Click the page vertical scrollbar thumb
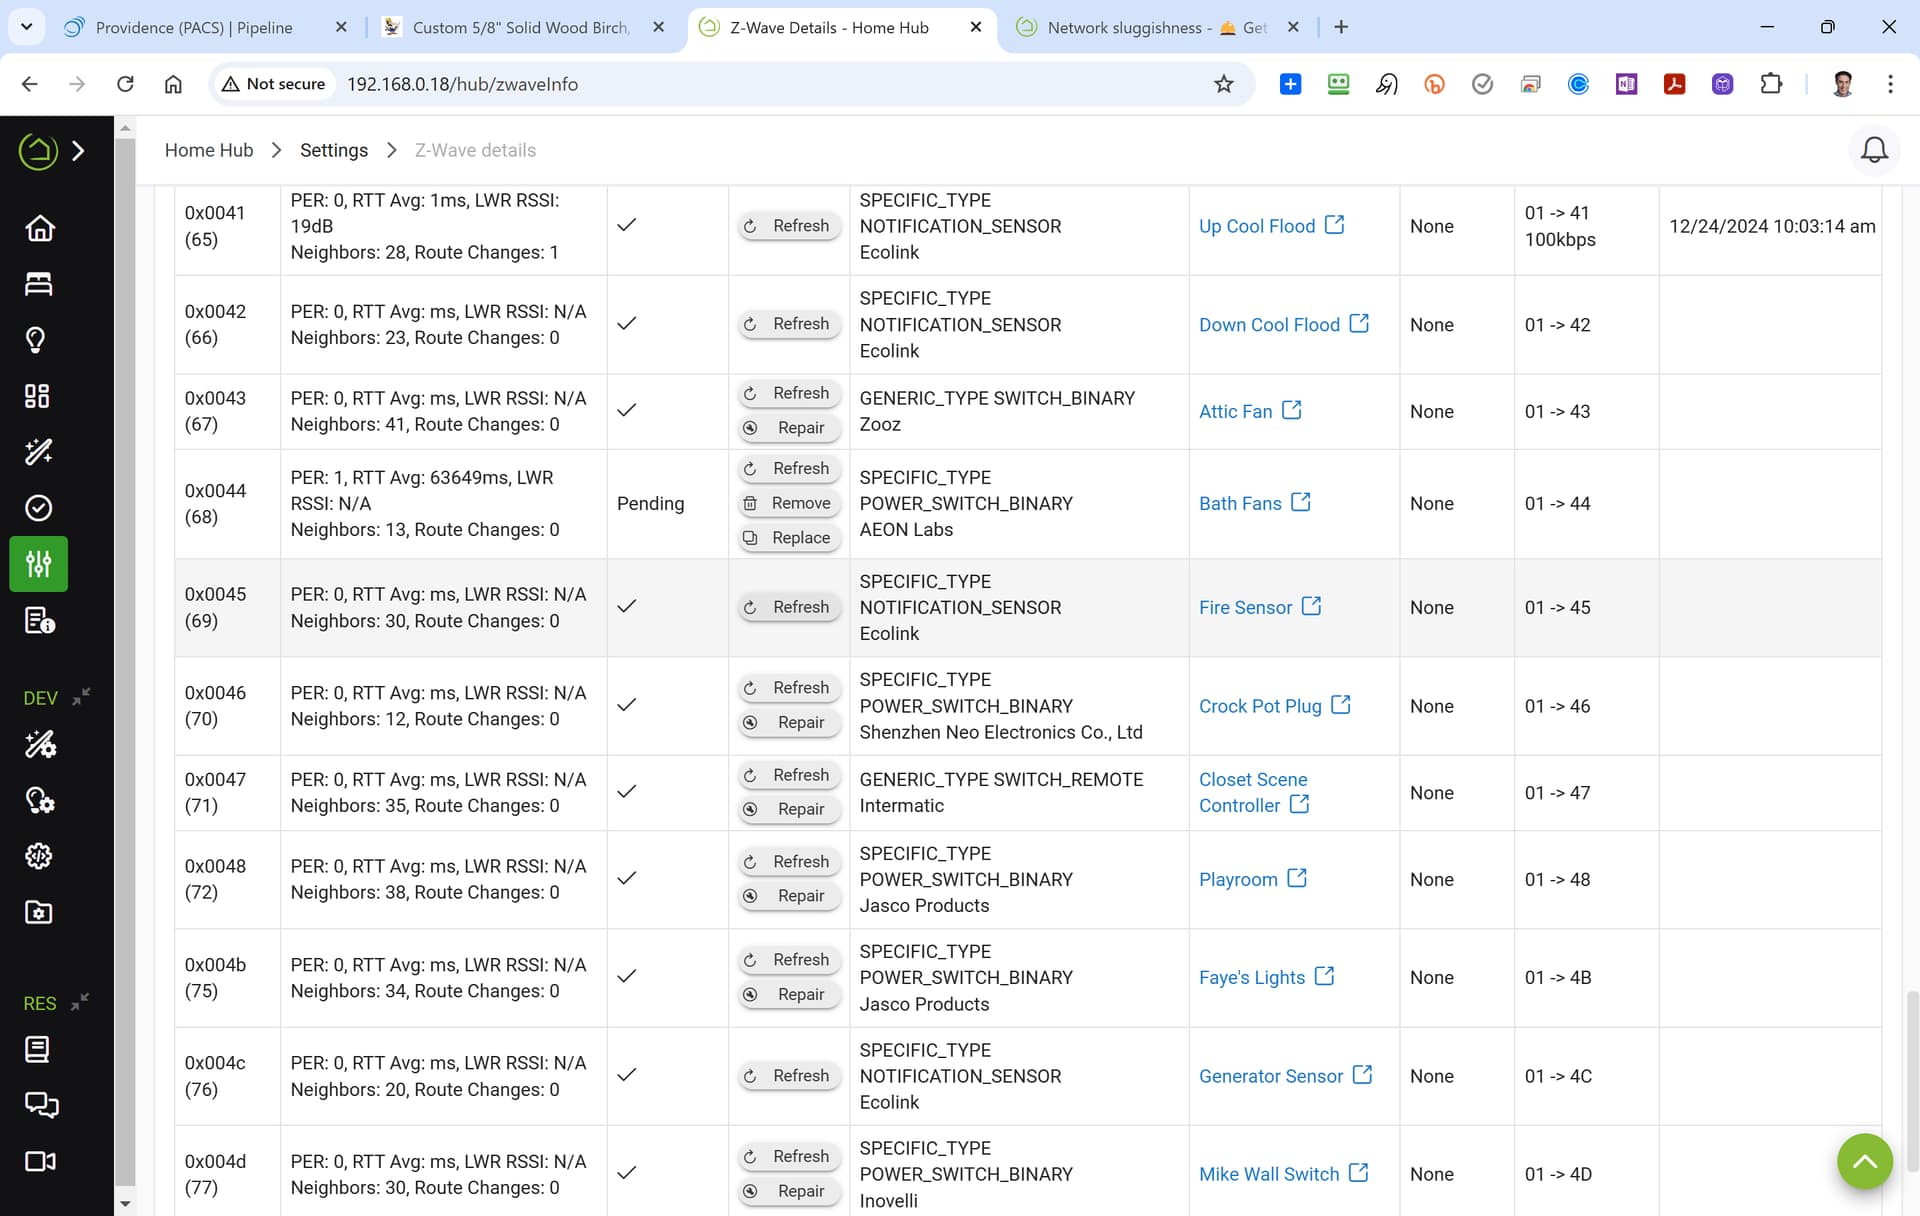This screenshot has width=1920, height=1216. 1911,1080
